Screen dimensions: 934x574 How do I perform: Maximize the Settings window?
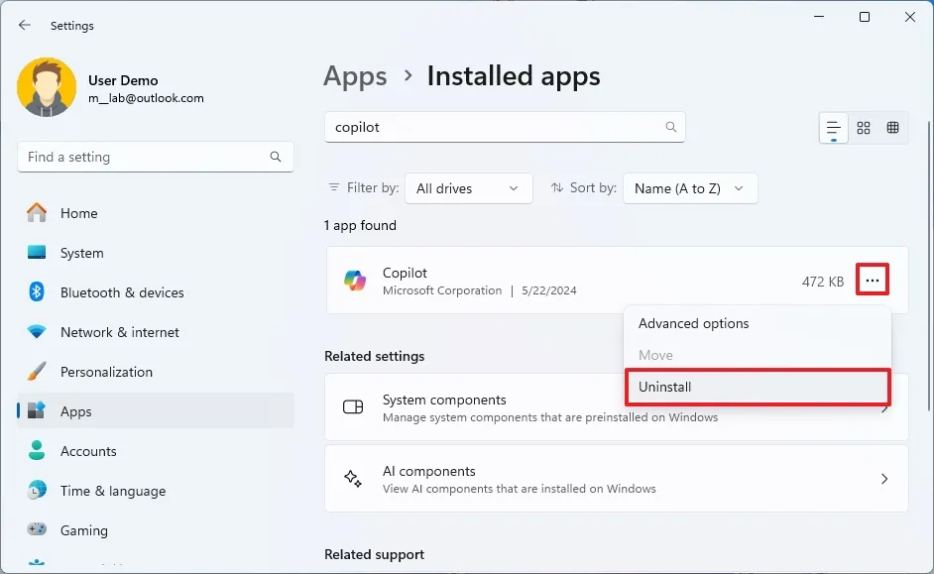pyautogui.click(x=864, y=17)
